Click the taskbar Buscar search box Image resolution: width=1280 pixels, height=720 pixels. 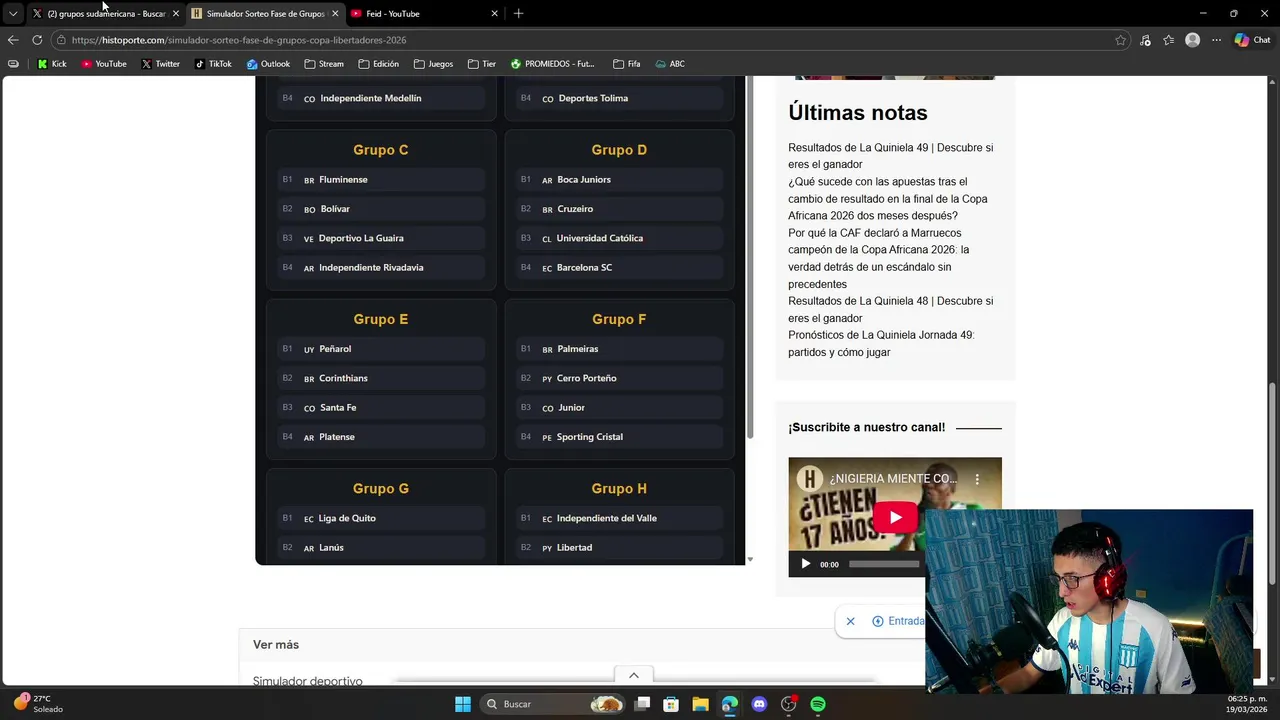click(x=550, y=704)
